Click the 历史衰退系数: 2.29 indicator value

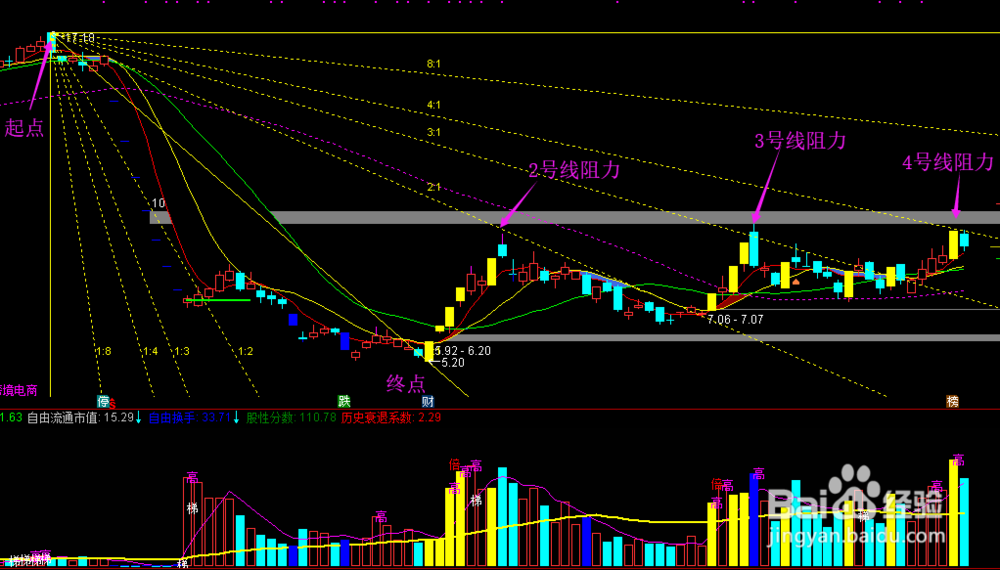pos(391,418)
